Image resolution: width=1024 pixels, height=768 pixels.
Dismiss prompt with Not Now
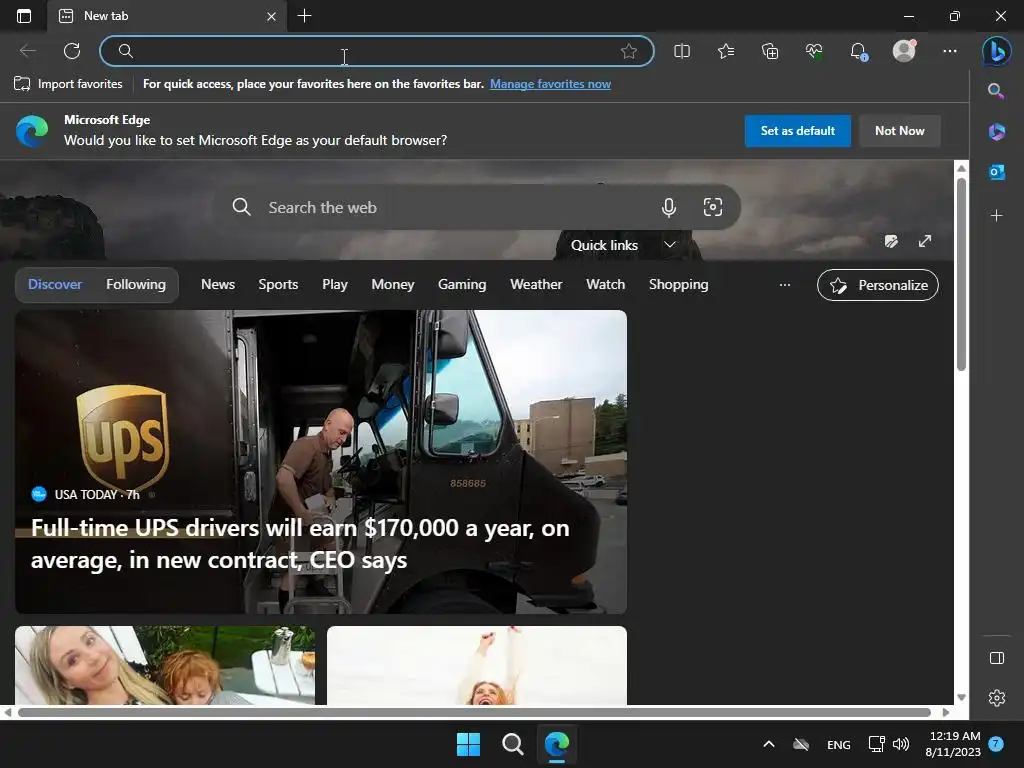click(900, 131)
